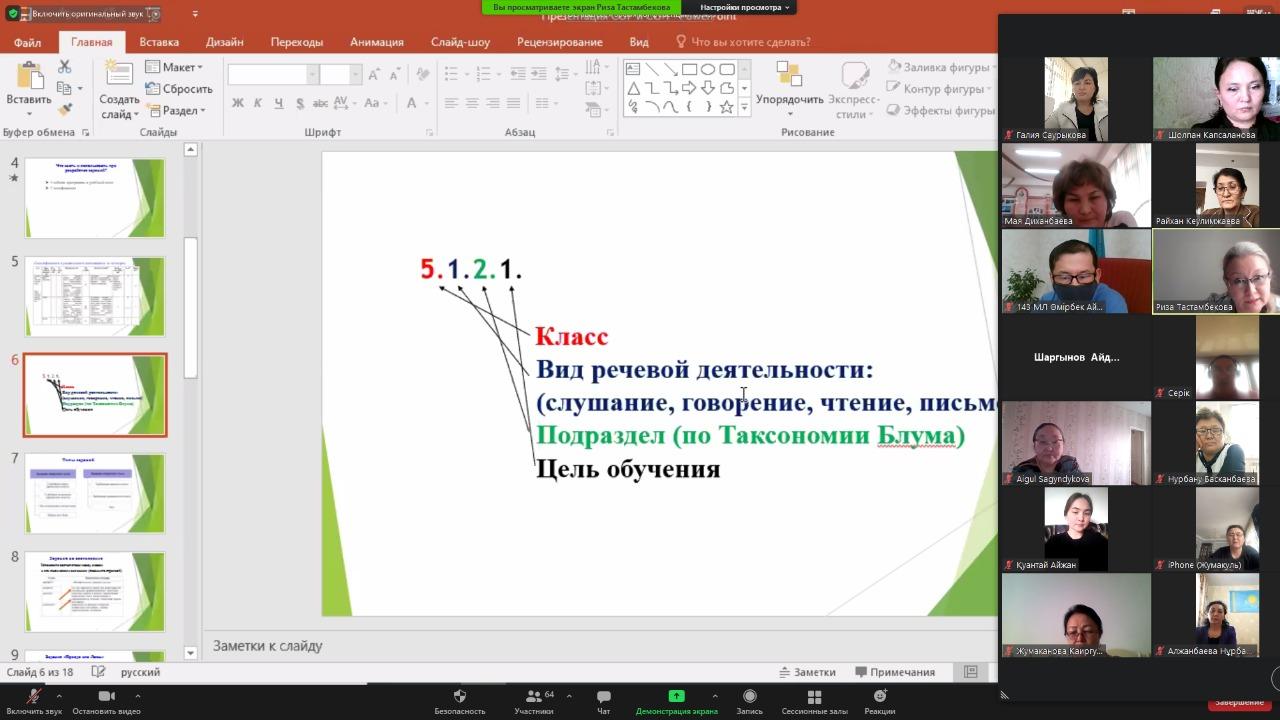Switch to the Вставка ribbon tab
Screen dimensions: 1280x720
(x=159, y=42)
